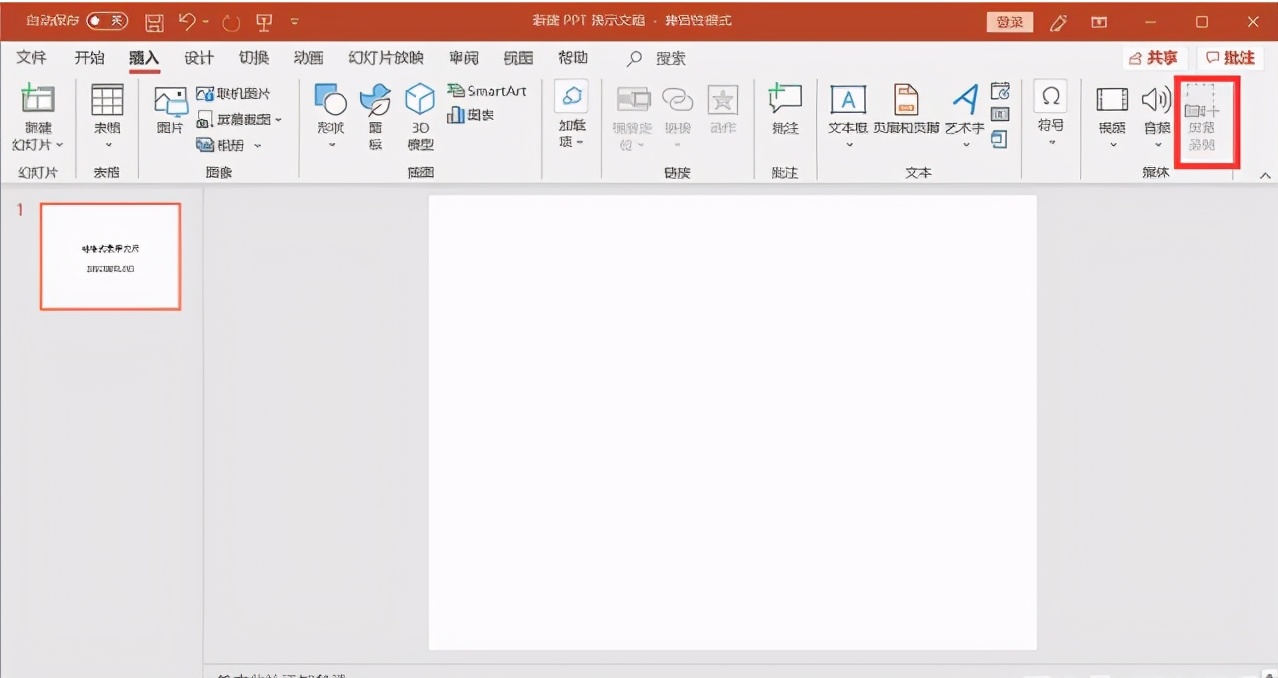Expand the Shapes (形状) dropdown
This screenshot has height=678, width=1278.
pyautogui.click(x=331, y=145)
